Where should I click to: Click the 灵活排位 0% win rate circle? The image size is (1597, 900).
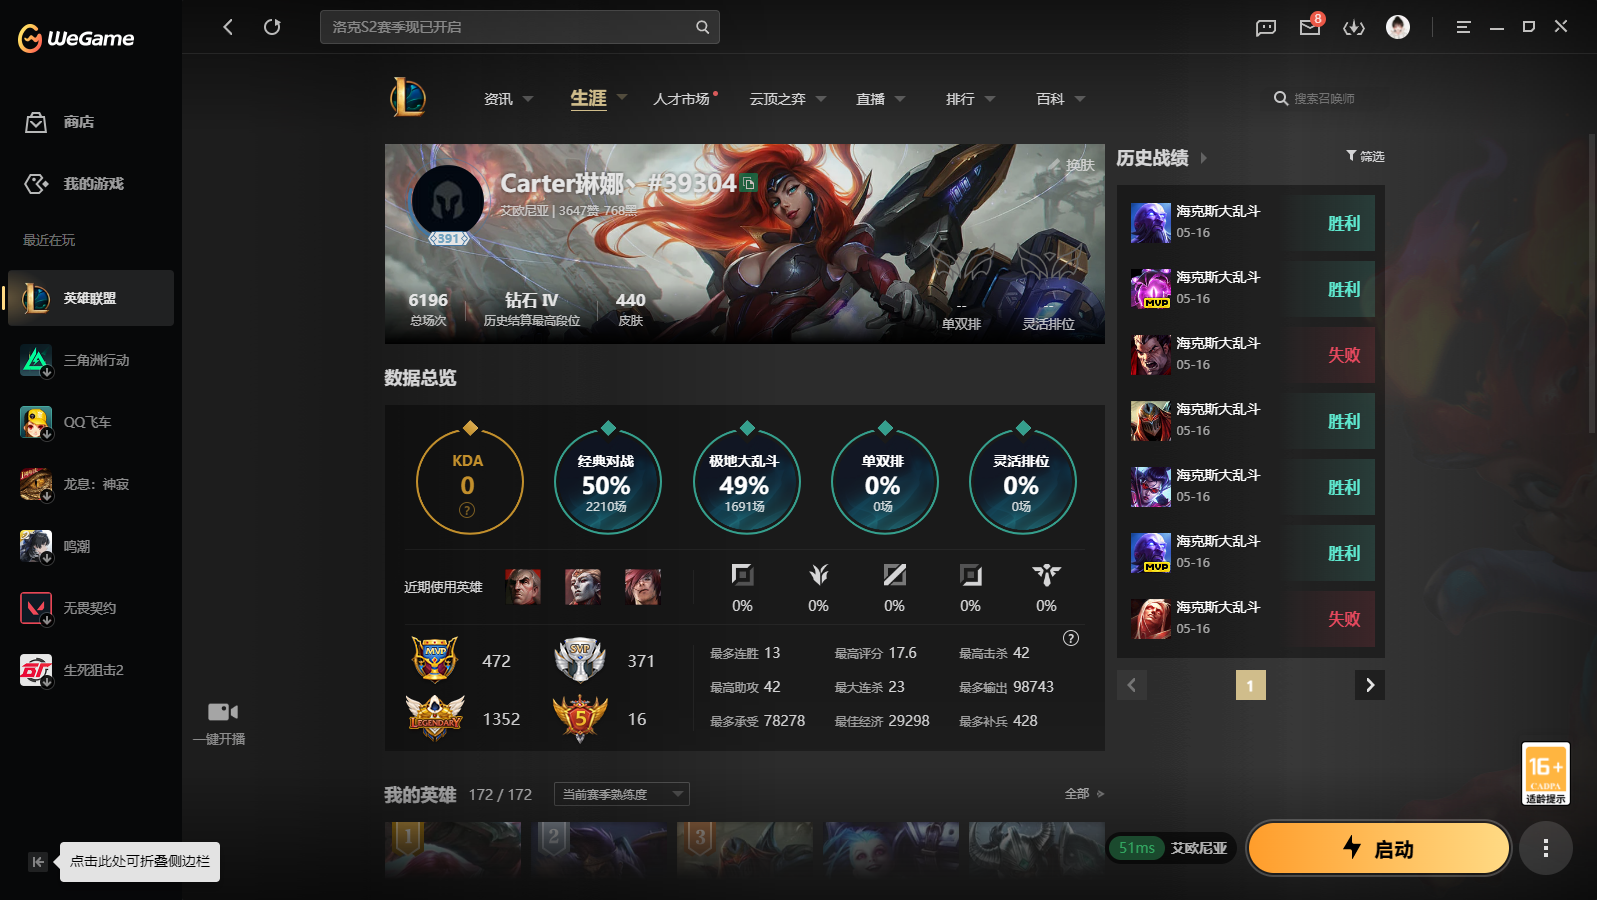1021,482
